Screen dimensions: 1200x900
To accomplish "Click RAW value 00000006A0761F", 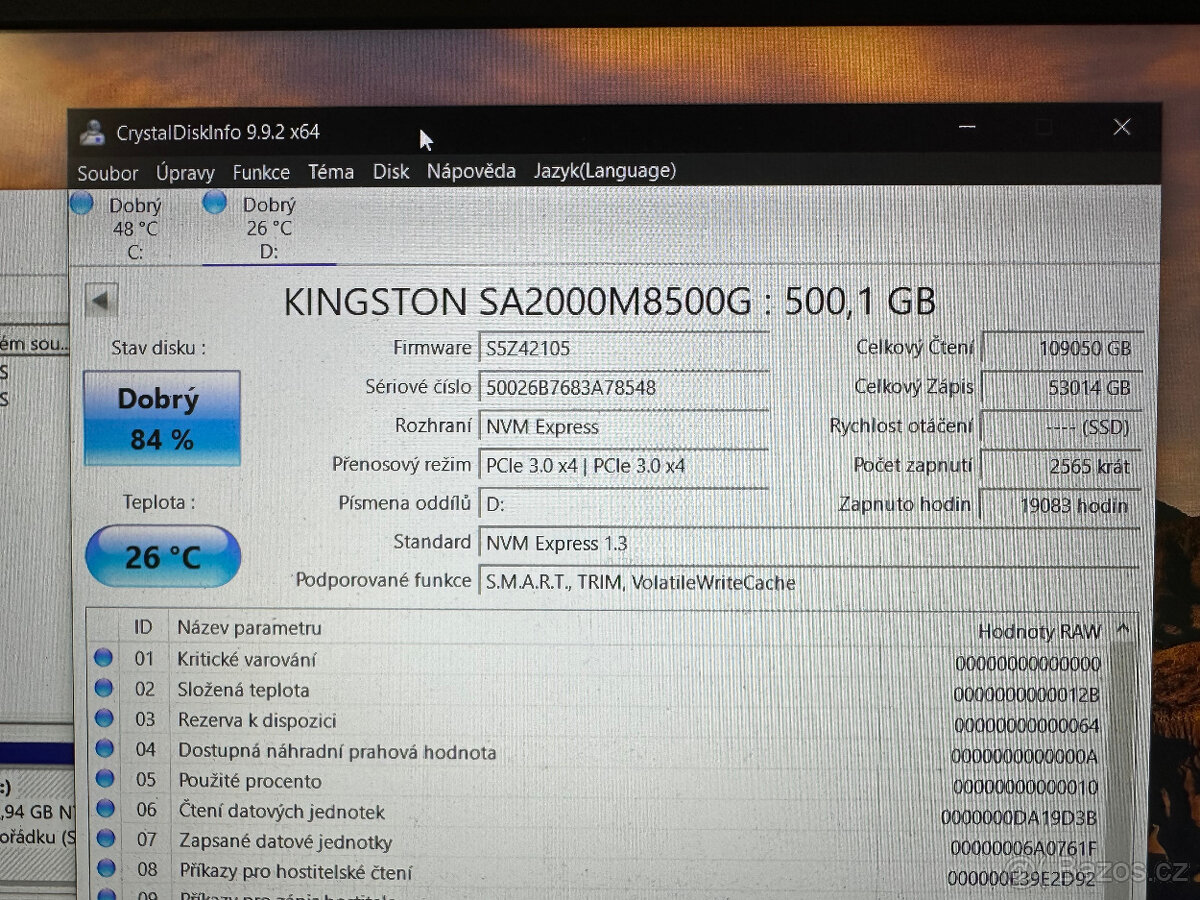I will (1023, 849).
